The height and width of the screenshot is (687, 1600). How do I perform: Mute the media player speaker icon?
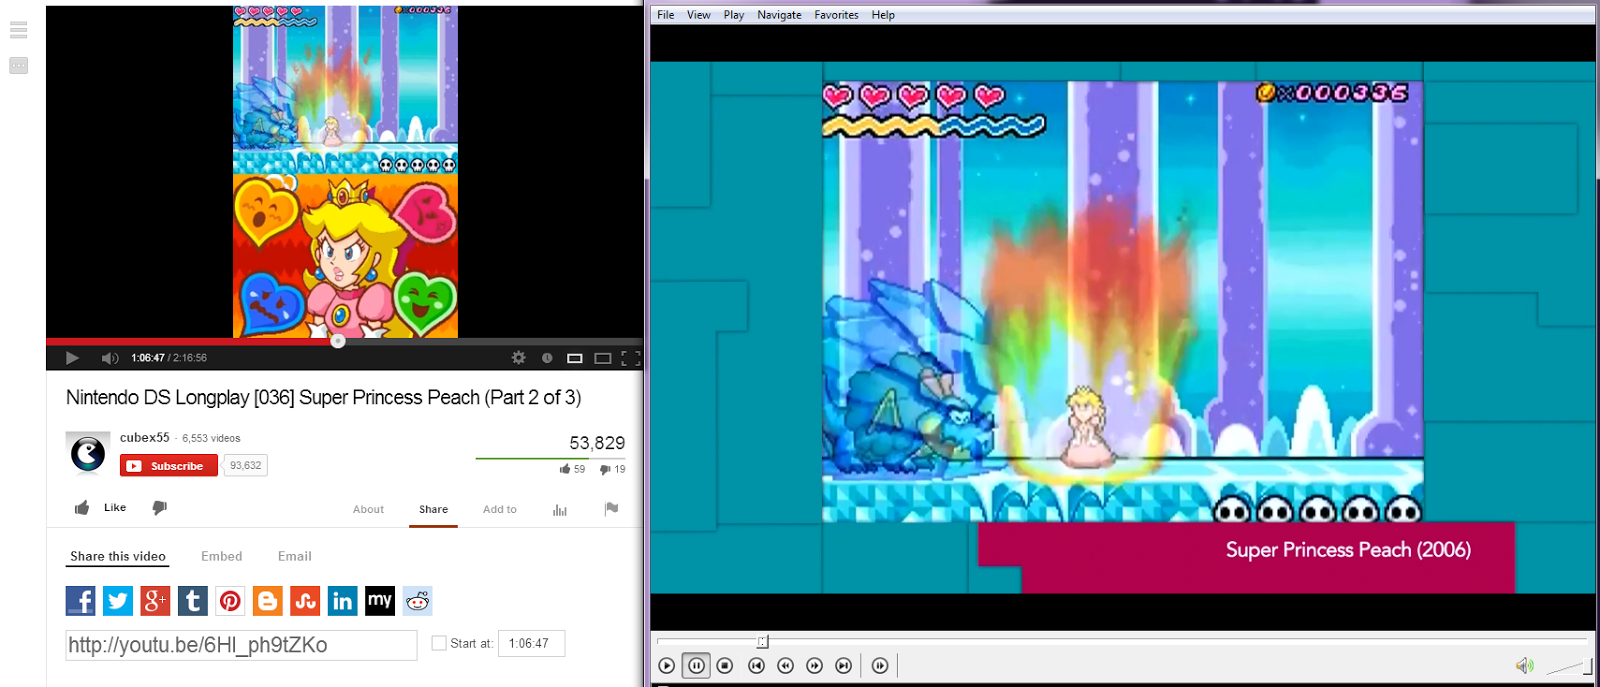coord(1524,666)
